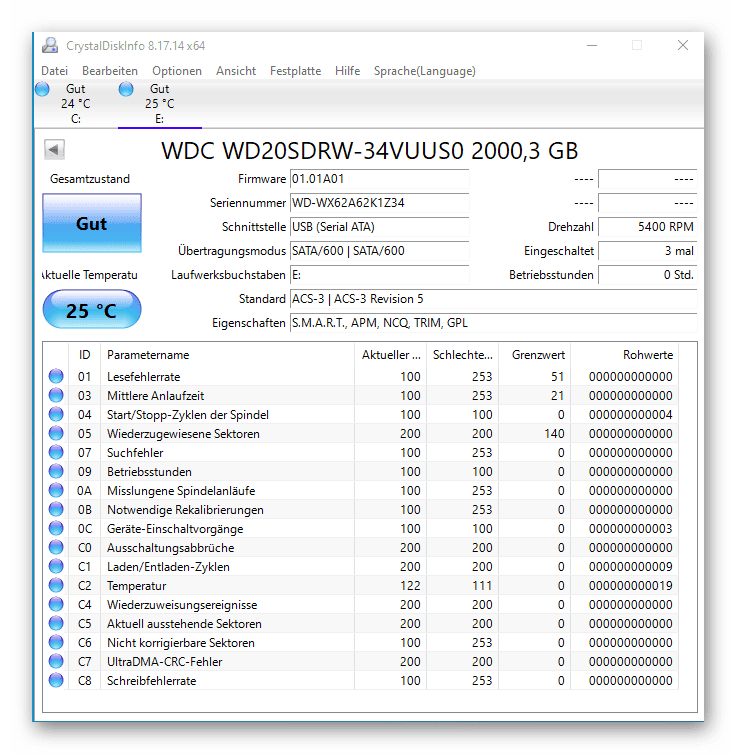Select the drive E: tab showing 25 °C

160,104
